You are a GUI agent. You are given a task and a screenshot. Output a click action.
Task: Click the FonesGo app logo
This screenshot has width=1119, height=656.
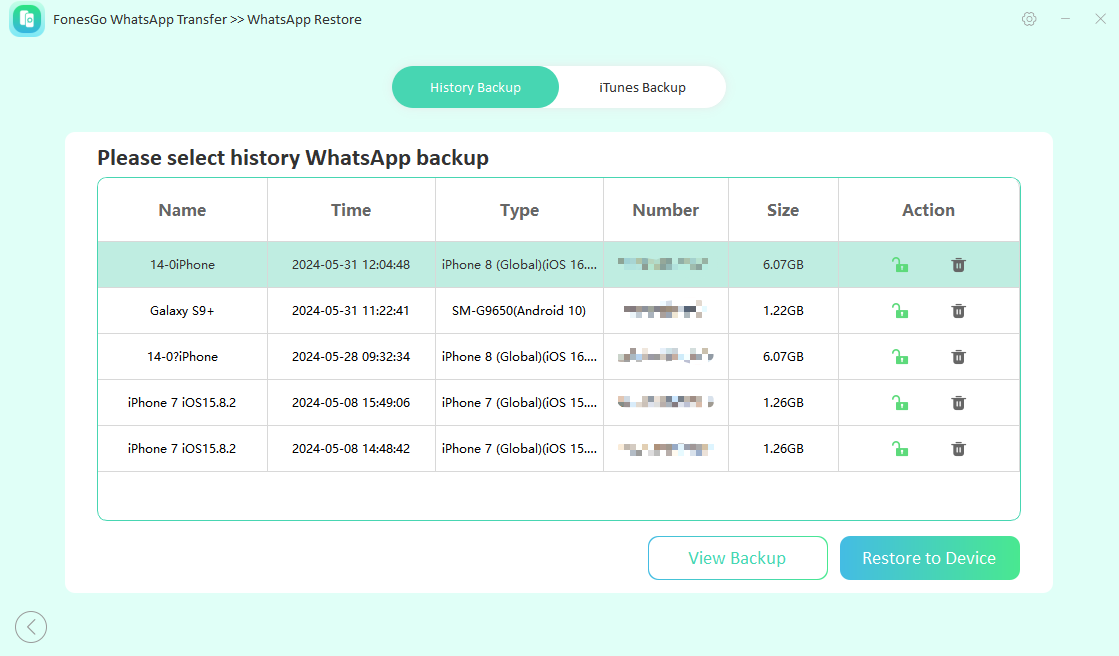27,19
